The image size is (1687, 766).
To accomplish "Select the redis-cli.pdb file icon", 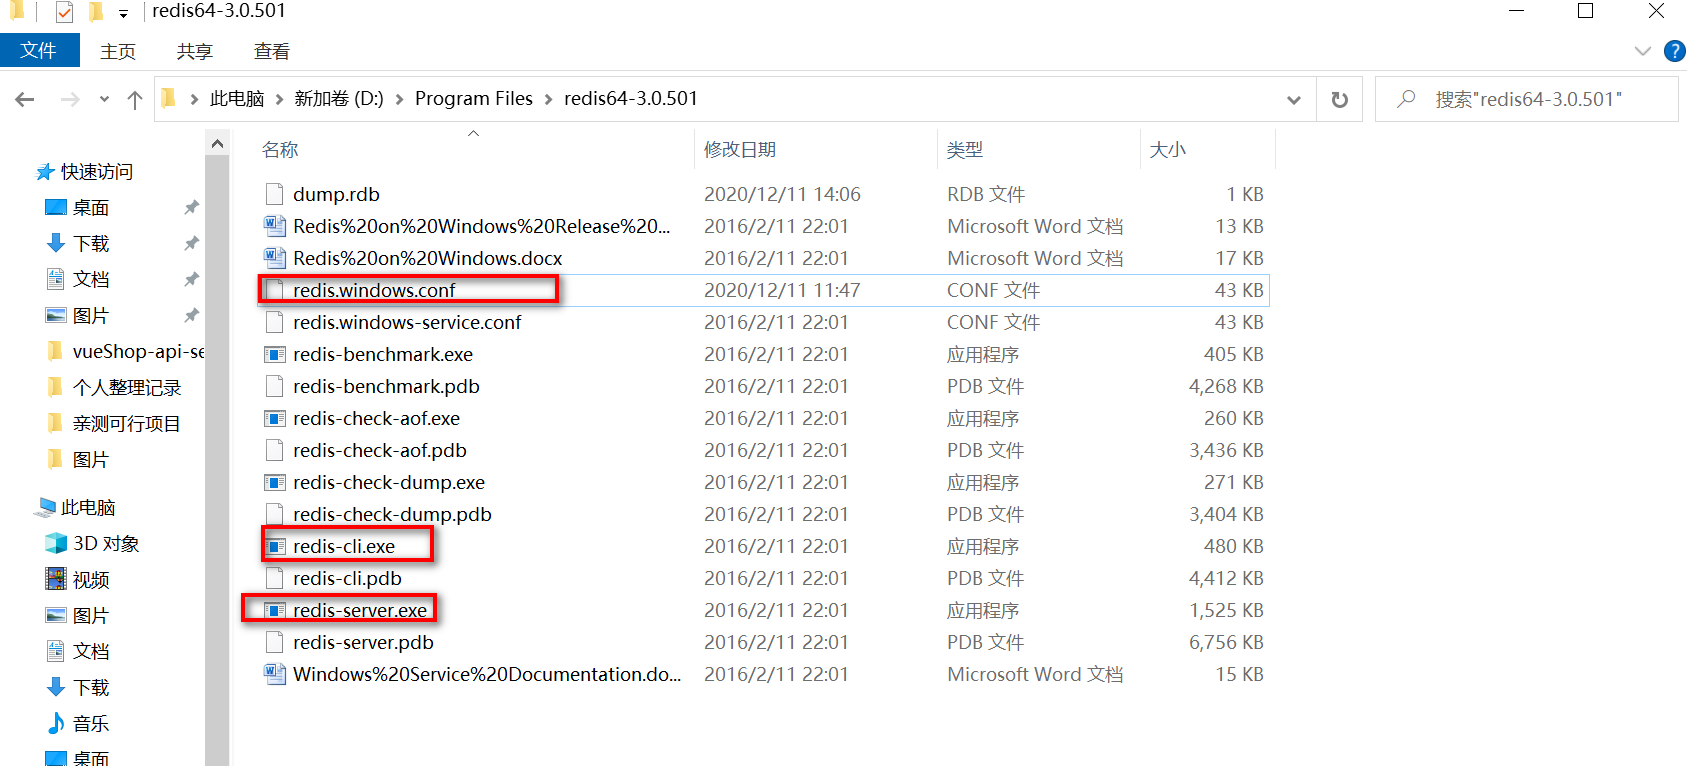I will [274, 578].
